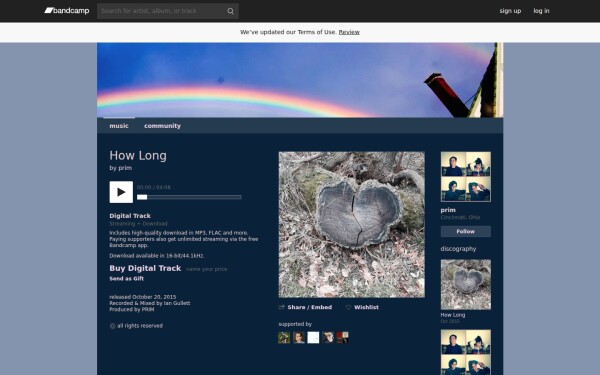Click the 'name your price' text
The image size is (600, 375).
(207, 269)
